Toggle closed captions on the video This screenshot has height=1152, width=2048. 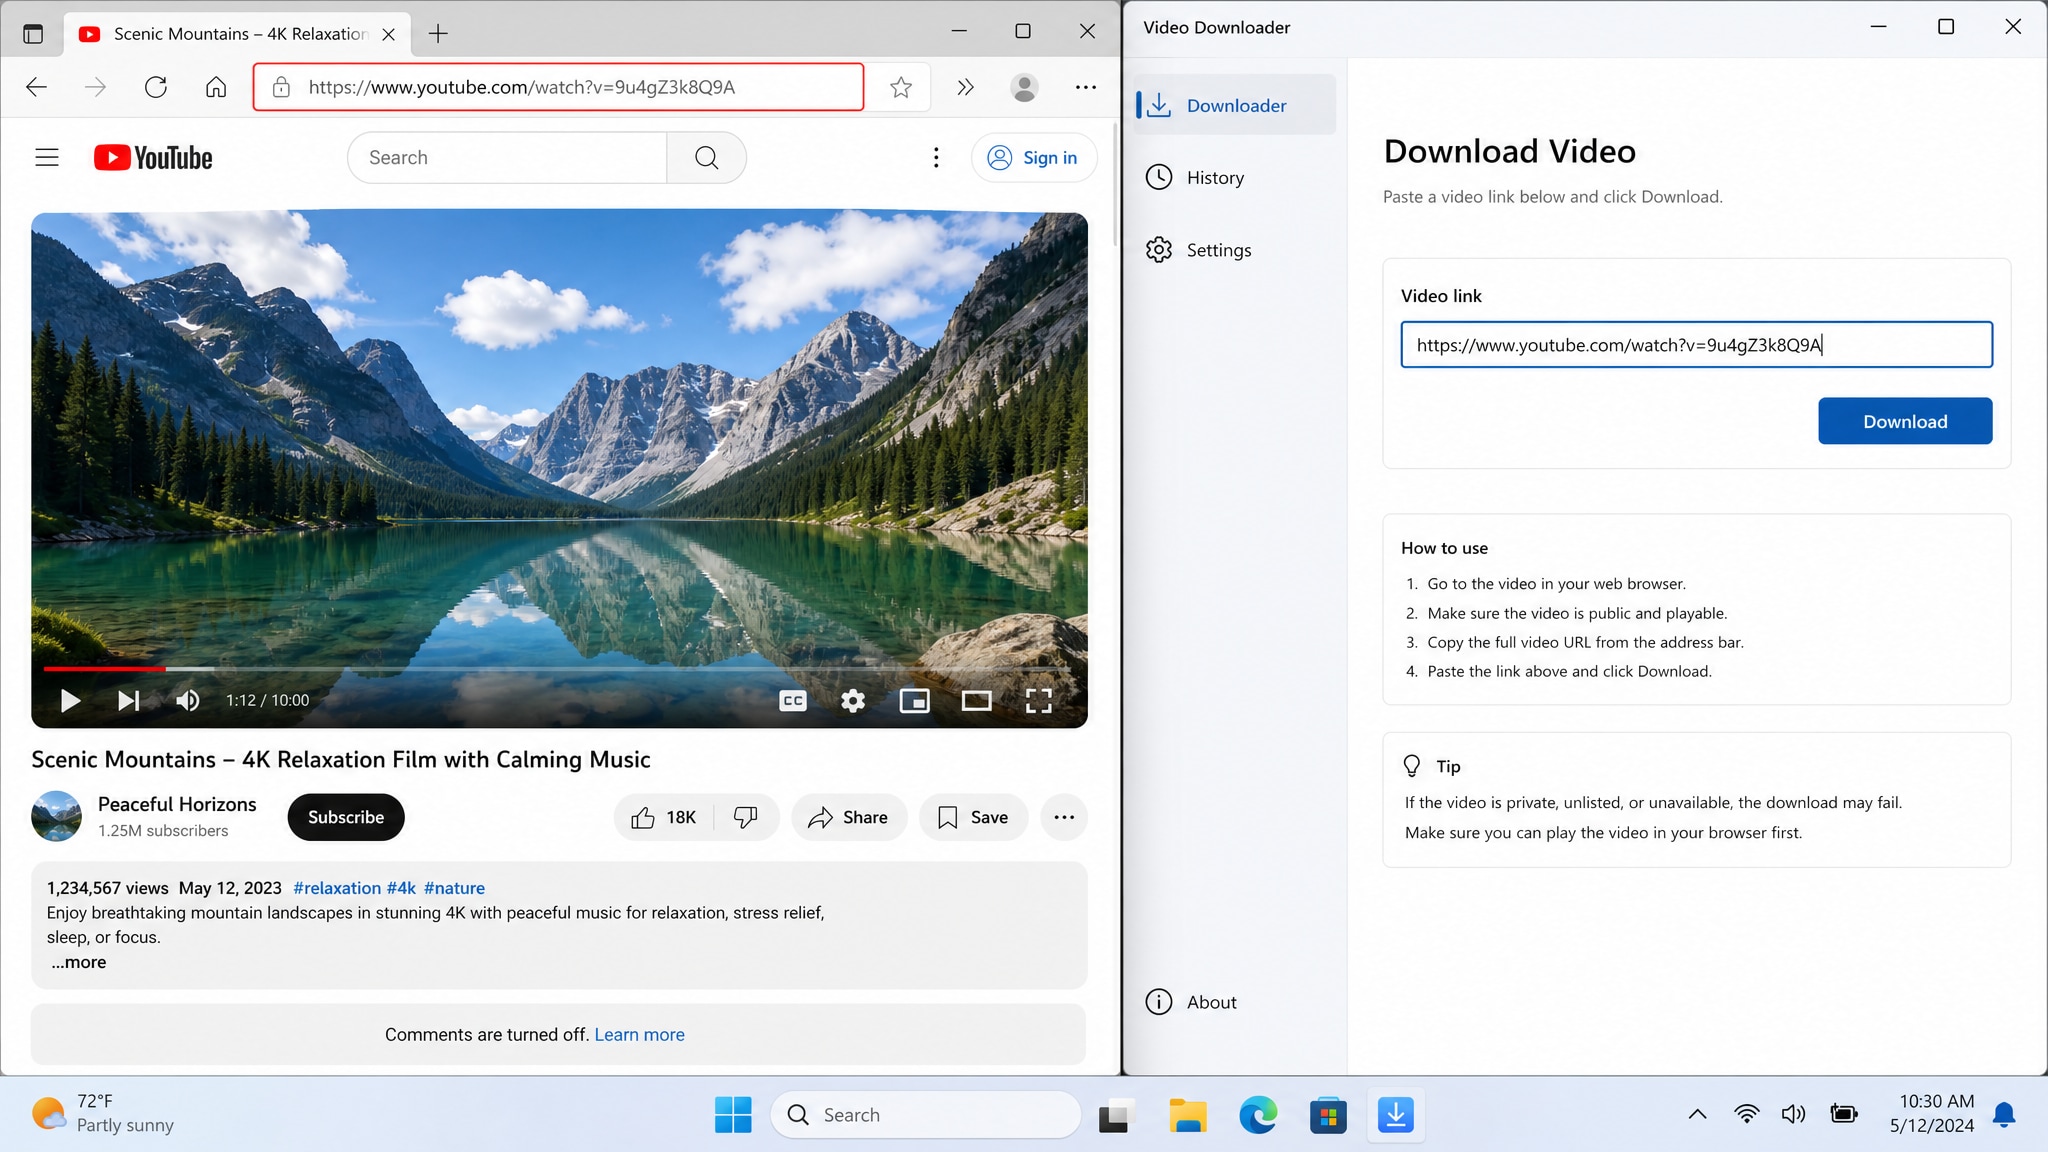[793, 701]
